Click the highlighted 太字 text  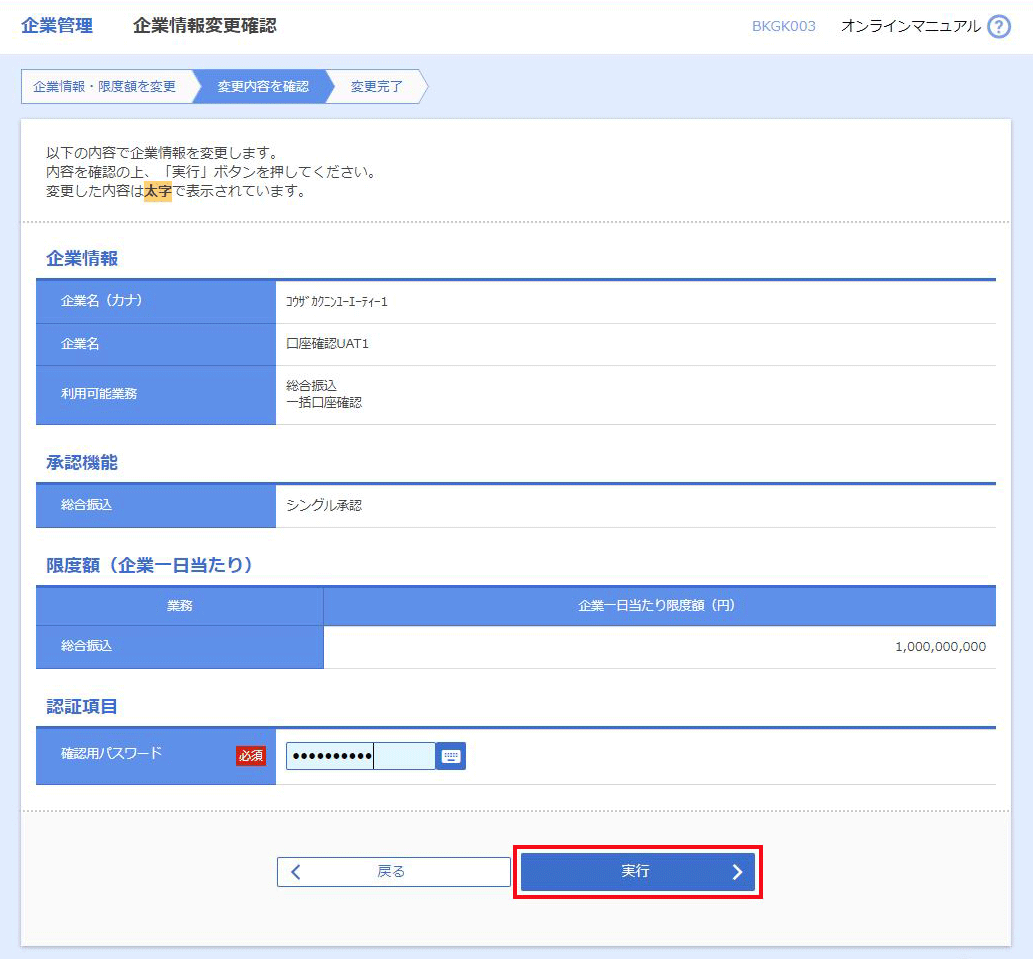[x=158, y=191]
